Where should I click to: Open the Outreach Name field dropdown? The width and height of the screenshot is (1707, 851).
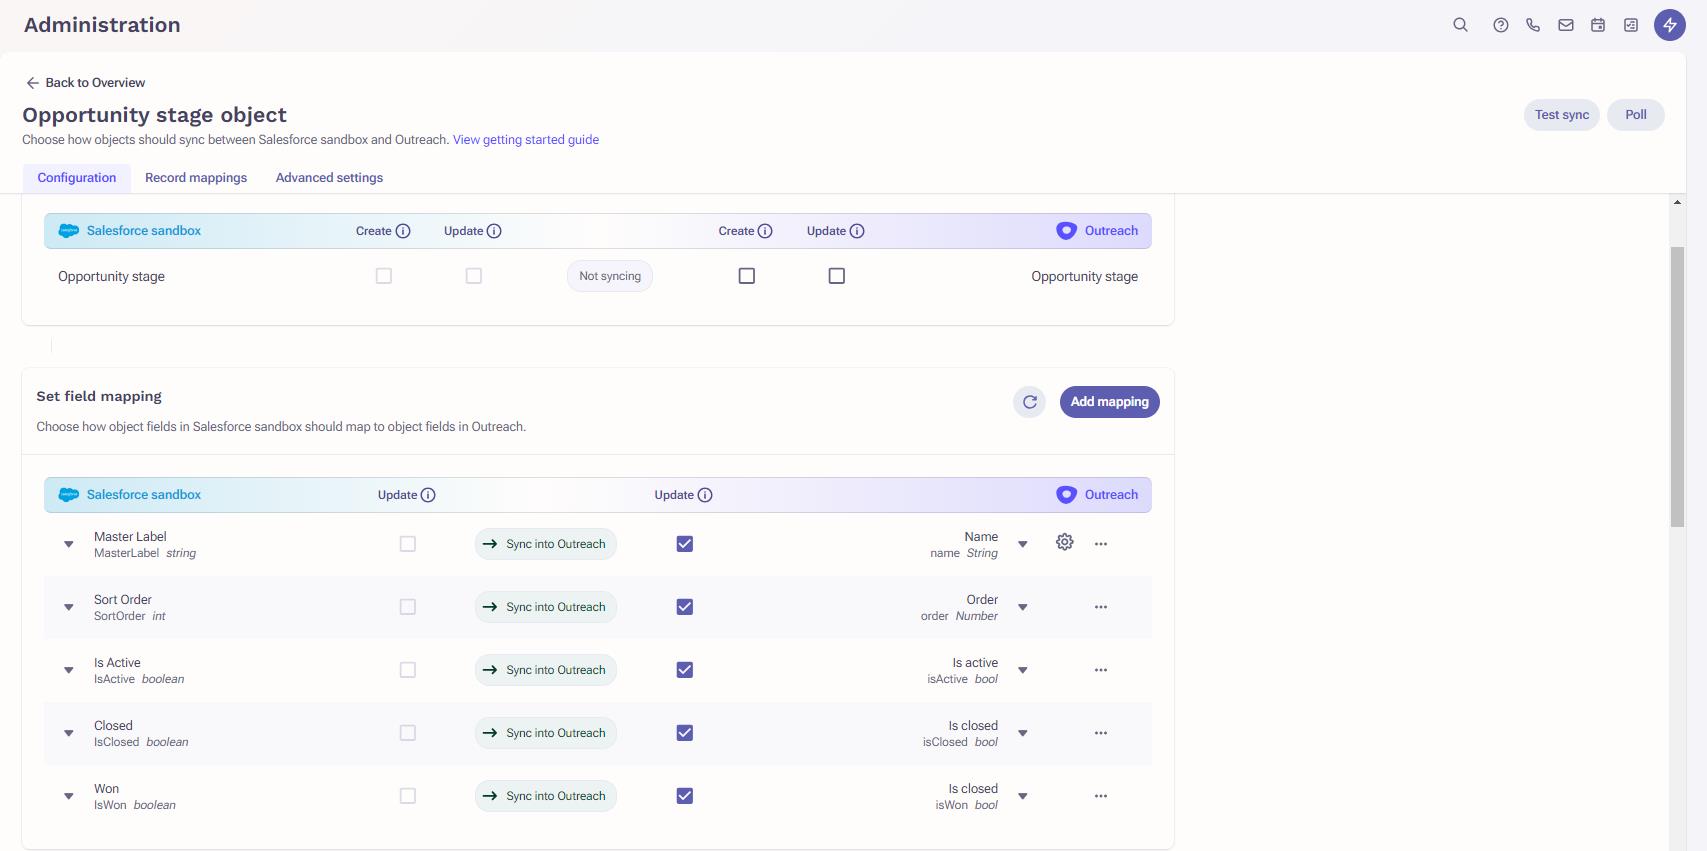(1023, 545)
